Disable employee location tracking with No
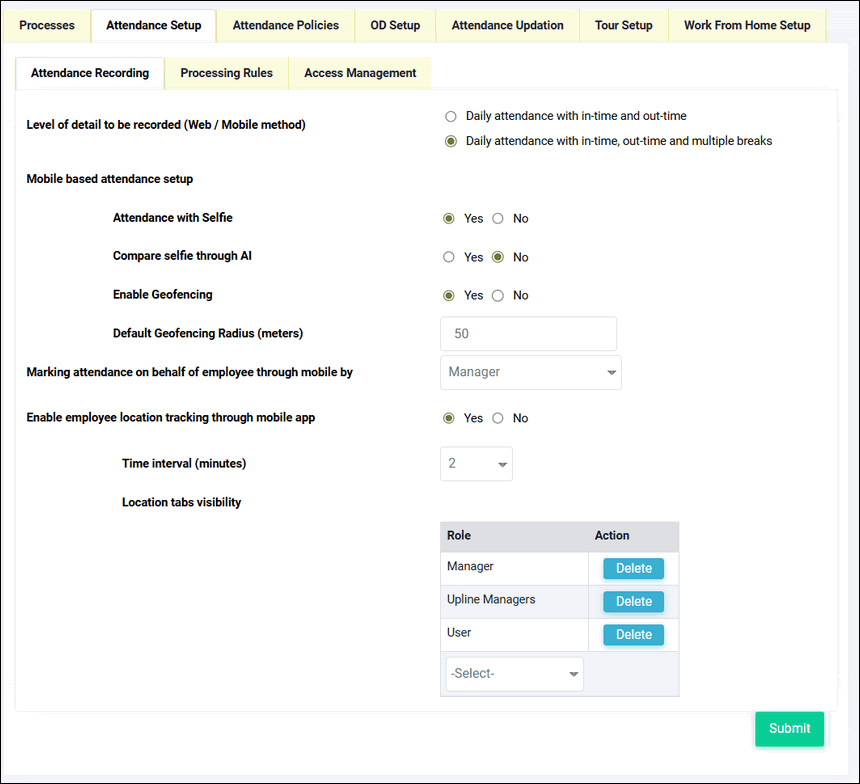 point(498,419)
